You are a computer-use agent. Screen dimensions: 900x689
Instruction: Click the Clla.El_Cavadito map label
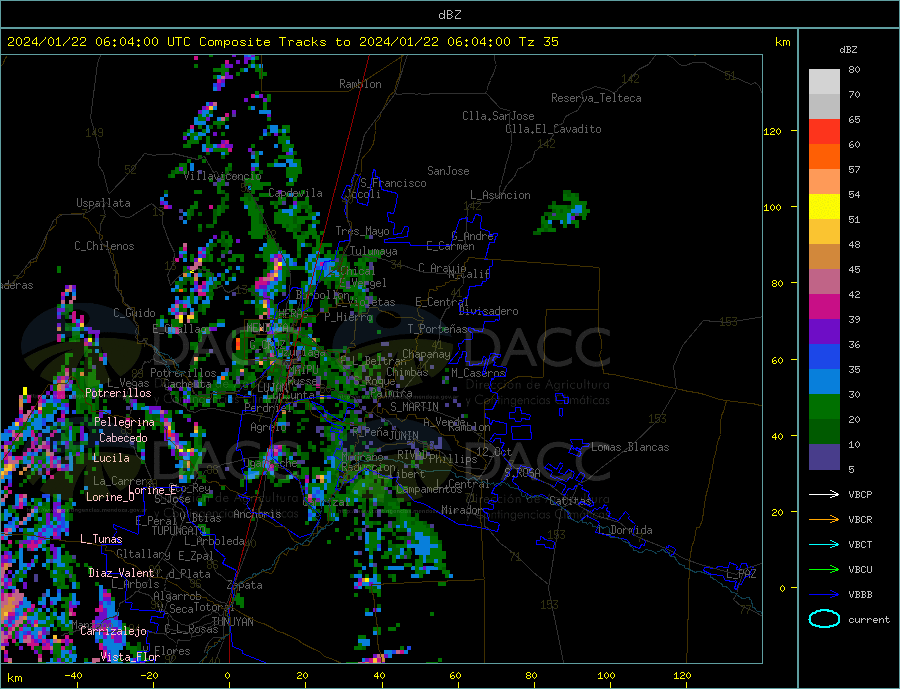click(553, 129)
